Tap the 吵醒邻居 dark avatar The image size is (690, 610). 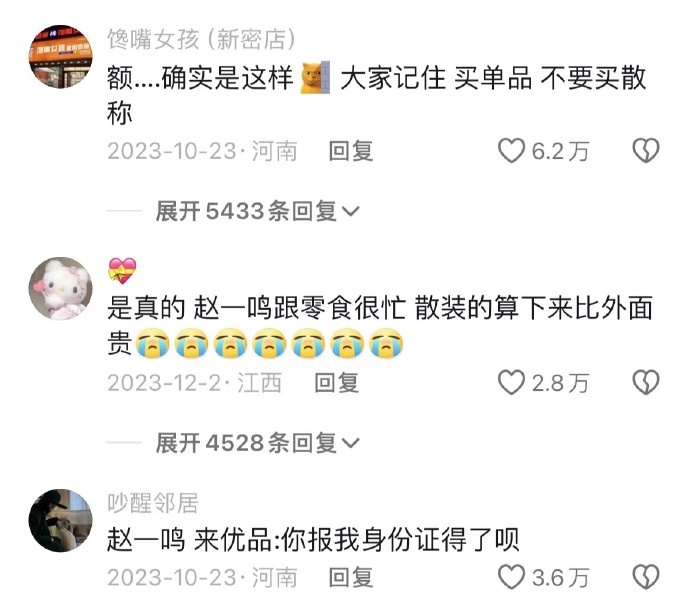click(61, 520)
